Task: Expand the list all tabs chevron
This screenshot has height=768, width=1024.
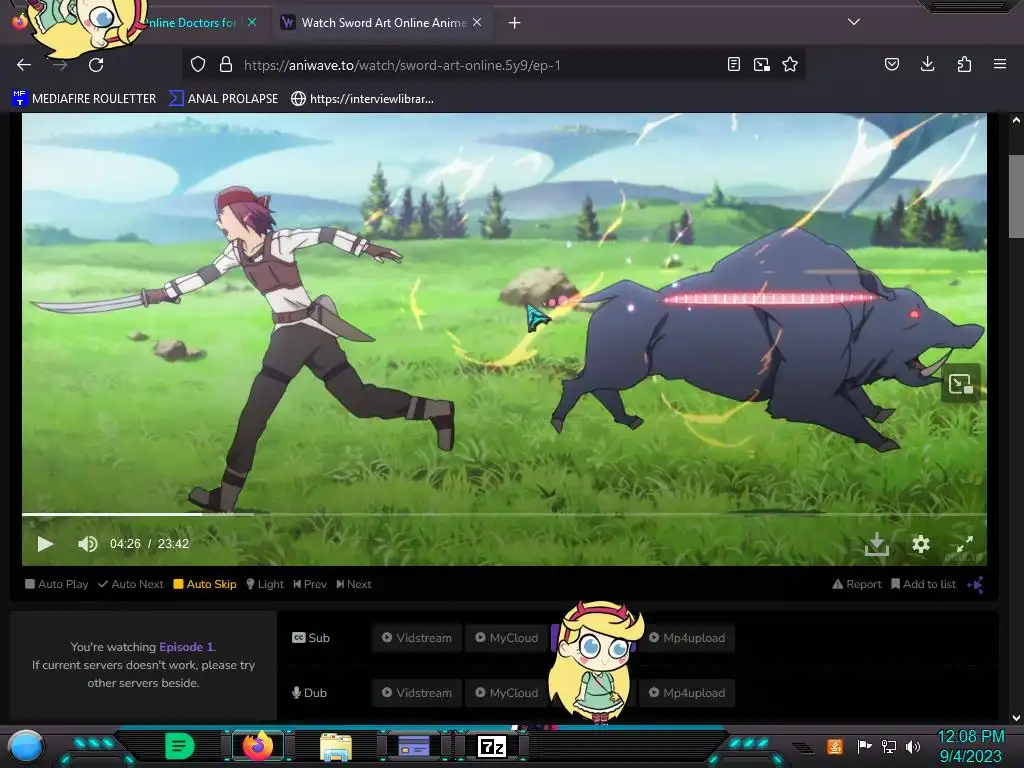Action: tap(854, 22)
